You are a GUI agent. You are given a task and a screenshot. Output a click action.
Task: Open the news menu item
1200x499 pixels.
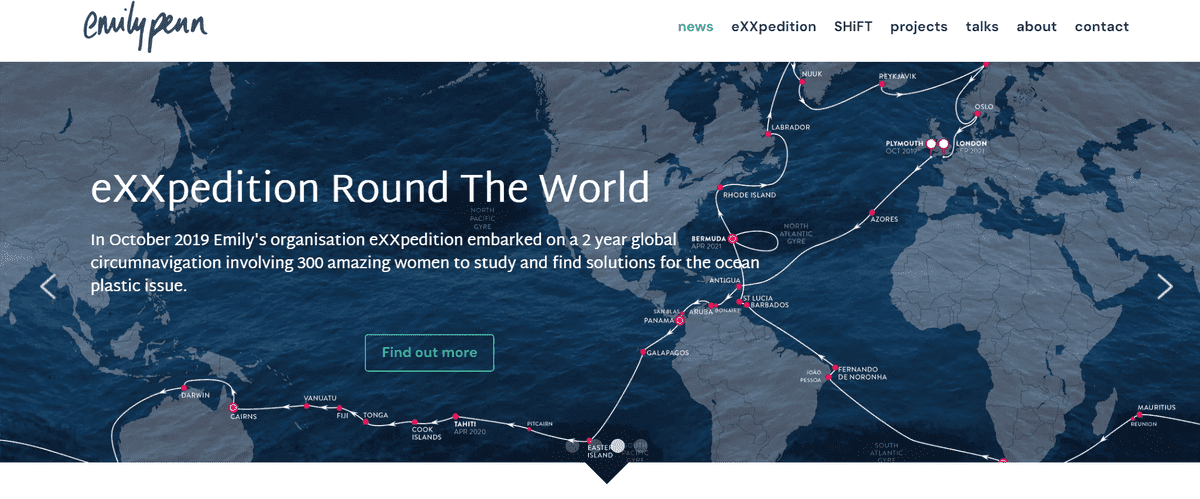click(x=695, y=27)
